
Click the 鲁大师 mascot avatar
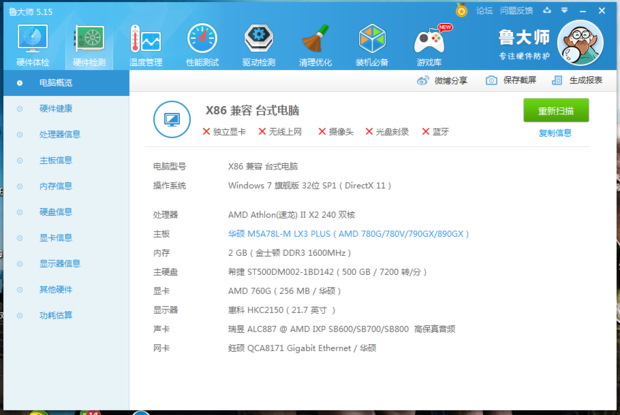pyautogui.click(x=580, y=43)
